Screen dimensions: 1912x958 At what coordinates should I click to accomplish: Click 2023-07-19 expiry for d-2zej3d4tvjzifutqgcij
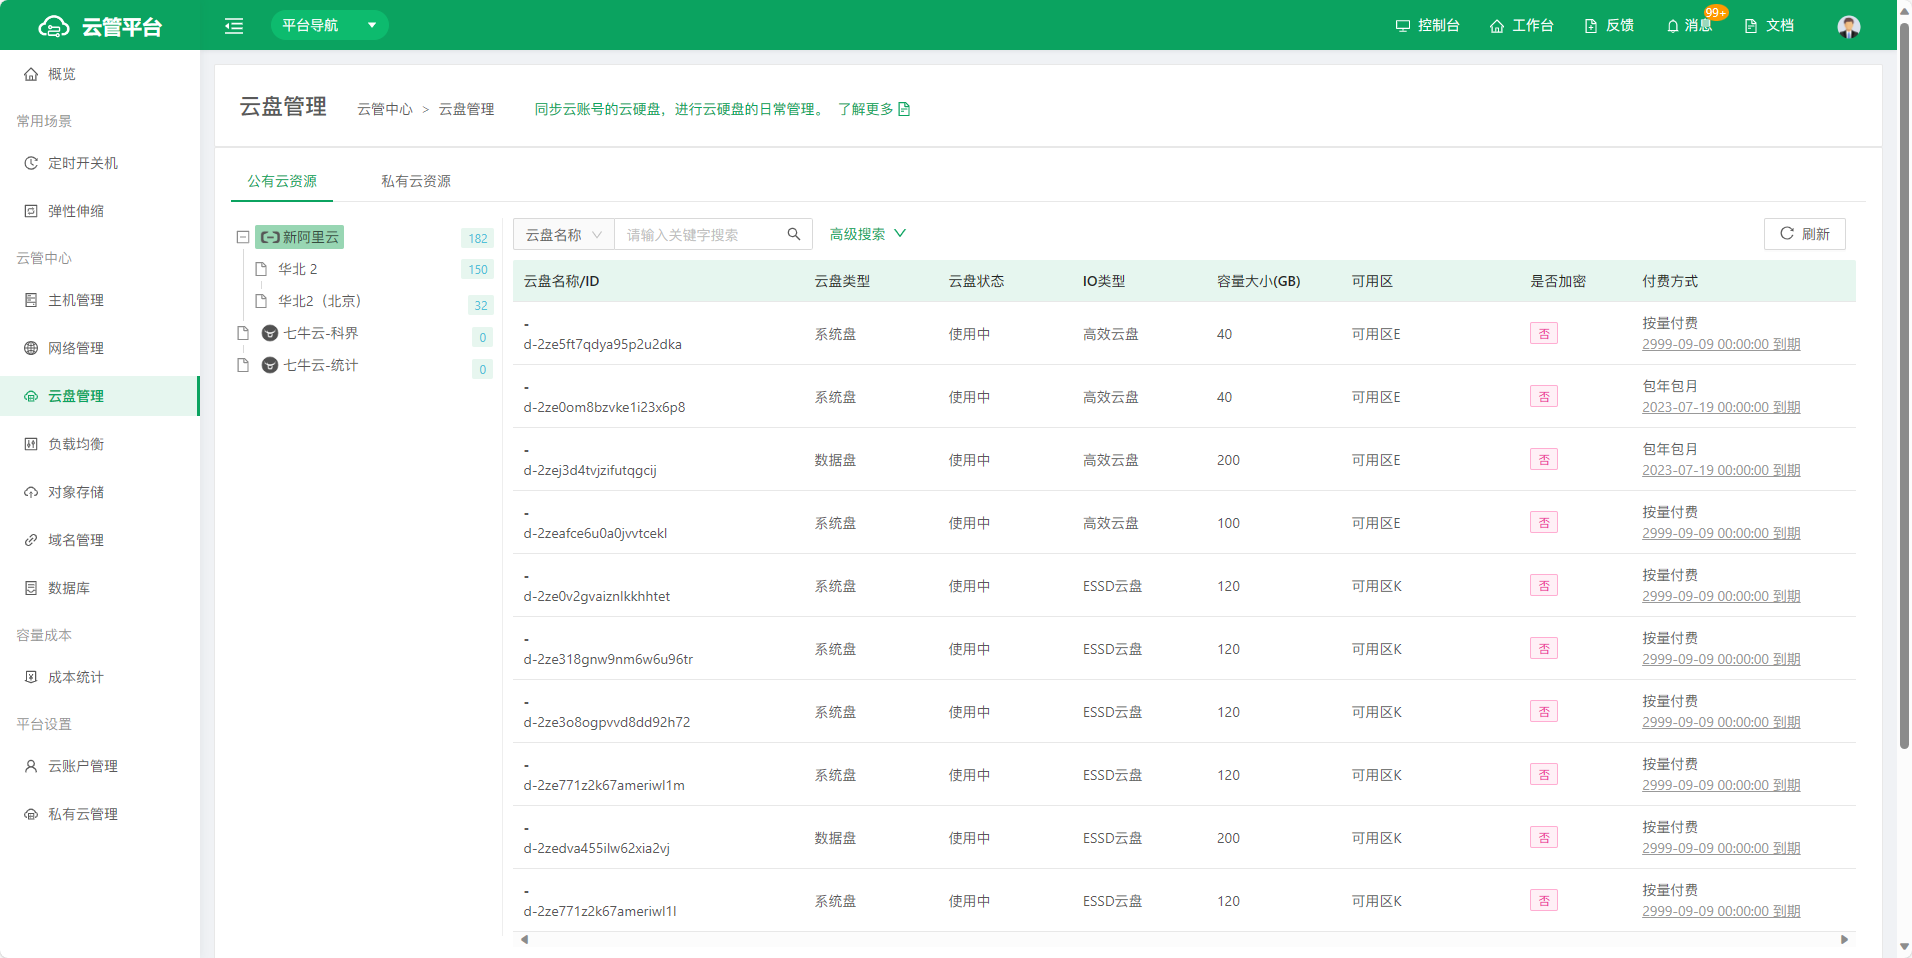point(1721,470)
